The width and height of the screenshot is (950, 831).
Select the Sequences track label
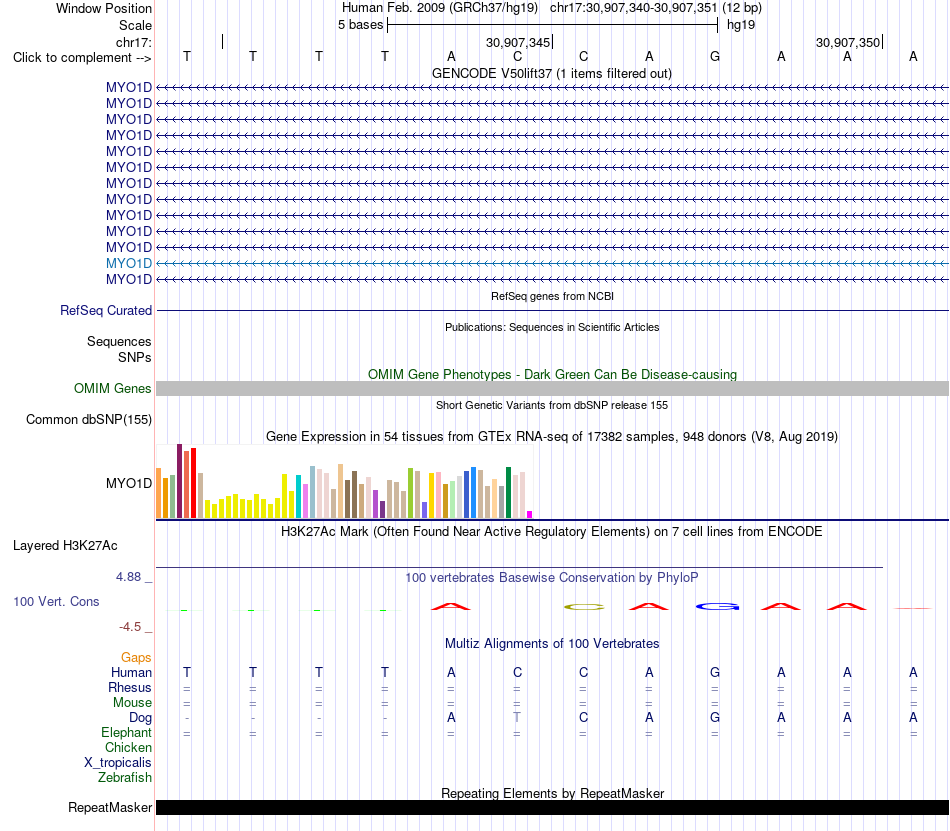[x=119, y=342]
